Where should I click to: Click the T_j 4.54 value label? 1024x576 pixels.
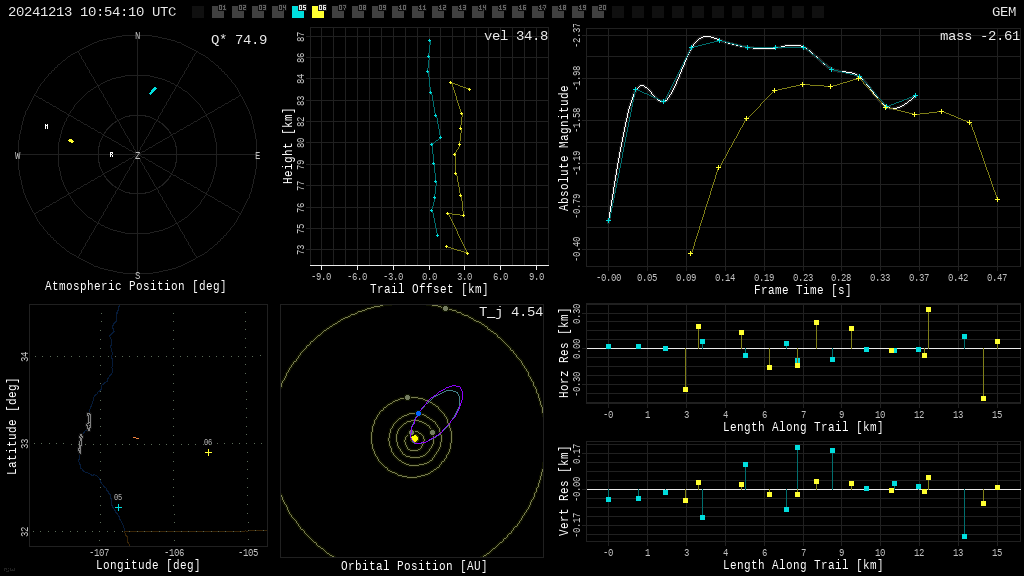click(x=510, y=313)
